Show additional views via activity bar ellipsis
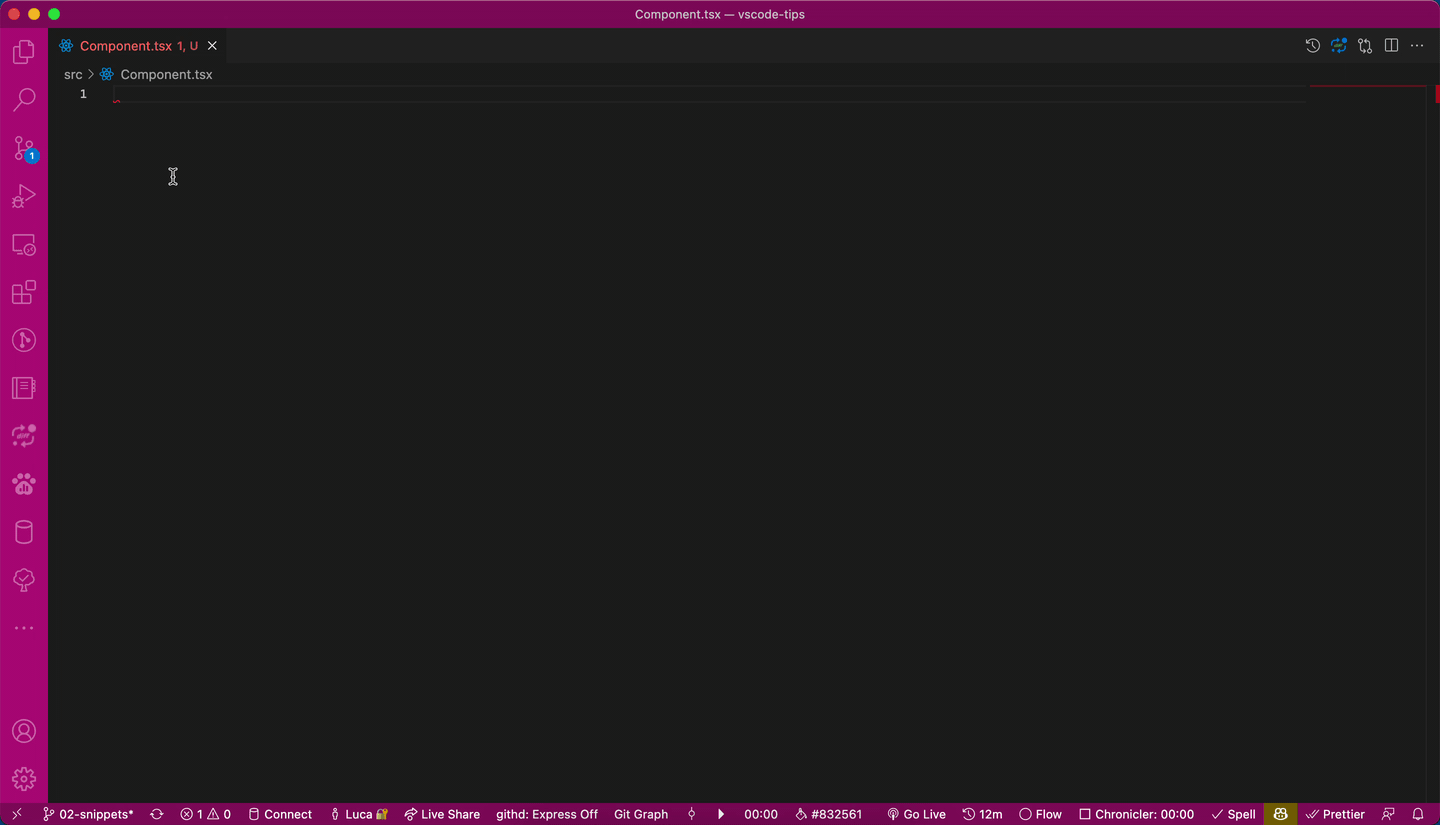Image resolution: width=1440 pixels, height=825 pixels. coord(24,628)
